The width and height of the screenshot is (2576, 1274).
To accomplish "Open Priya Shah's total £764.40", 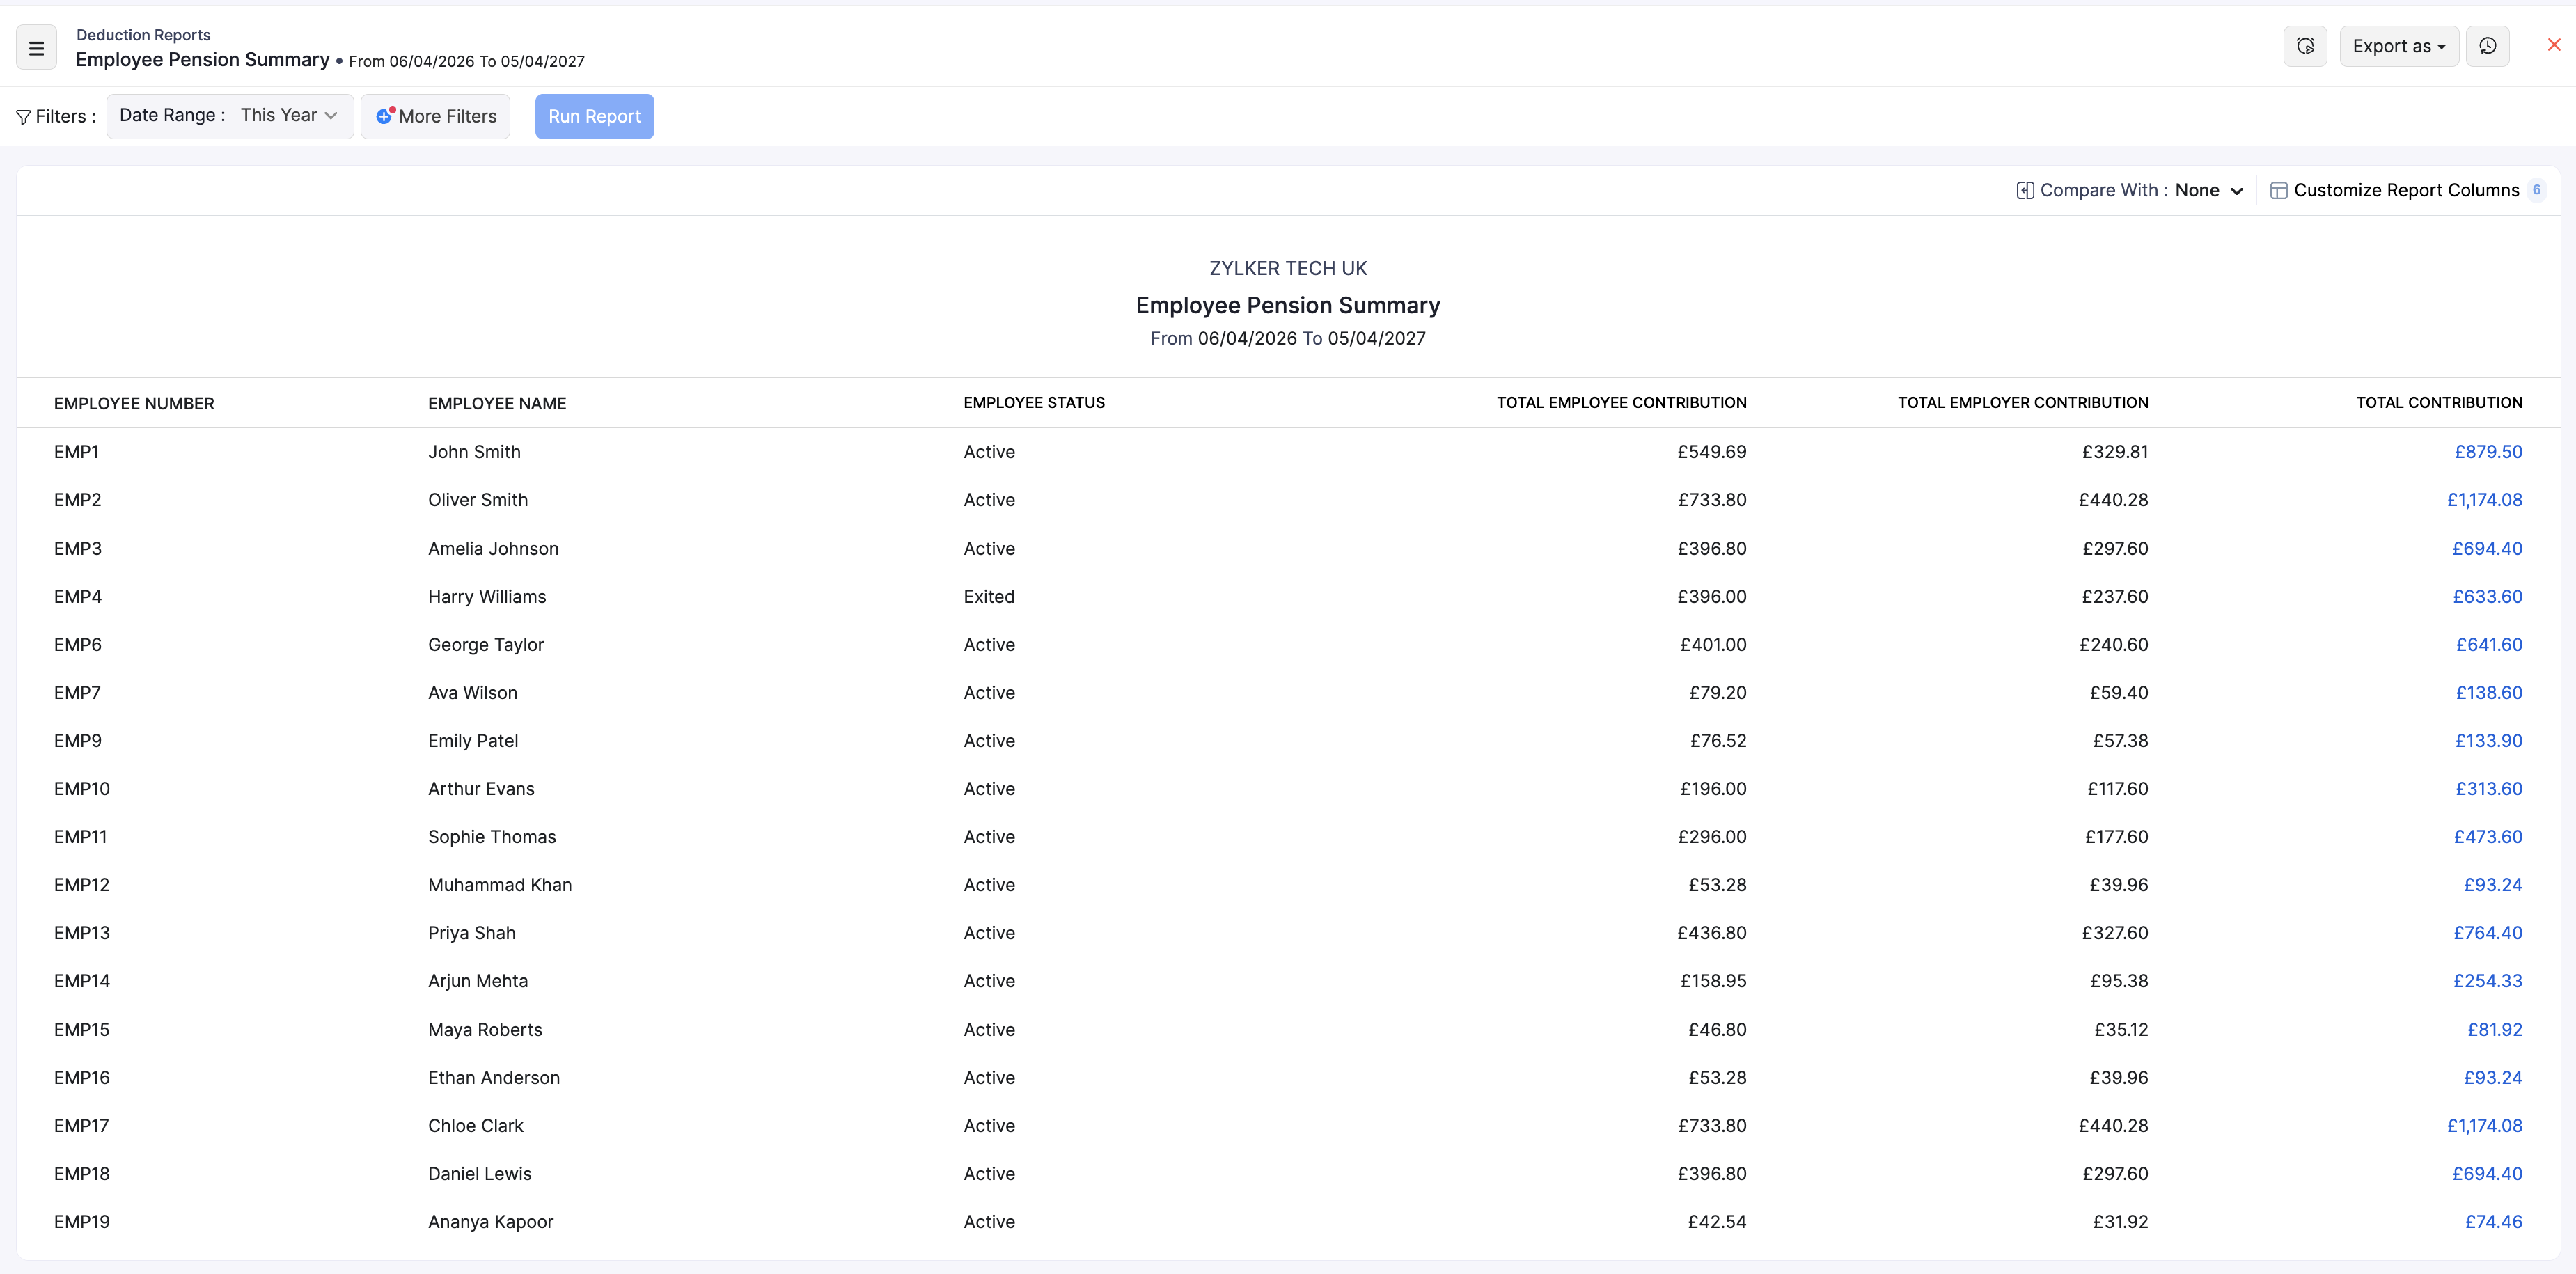I will point(2488,933).
